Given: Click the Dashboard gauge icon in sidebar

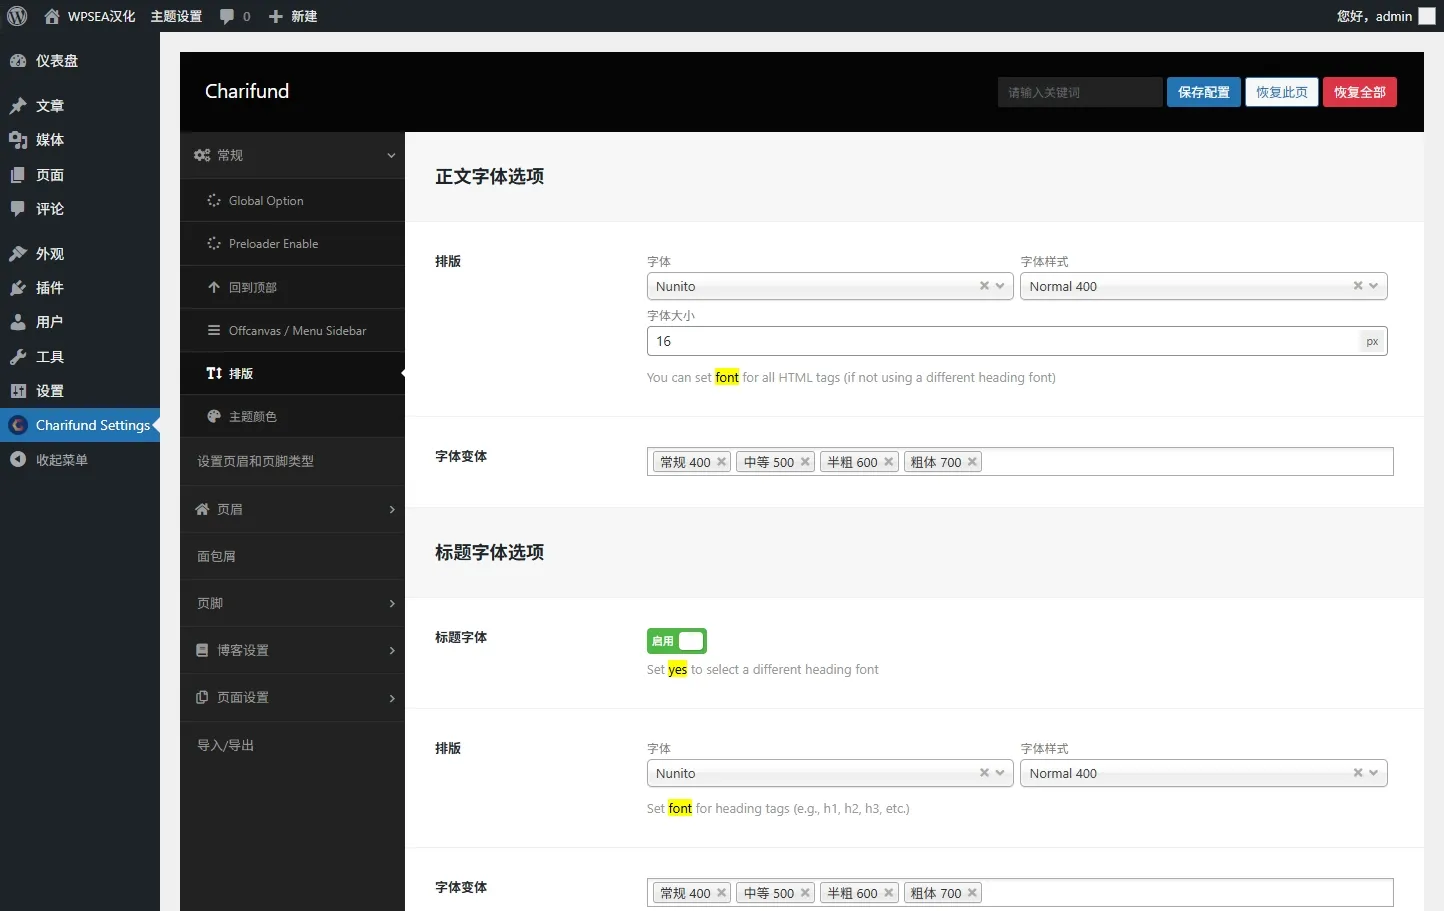Looking at the screenshot, I should [18, 61].
